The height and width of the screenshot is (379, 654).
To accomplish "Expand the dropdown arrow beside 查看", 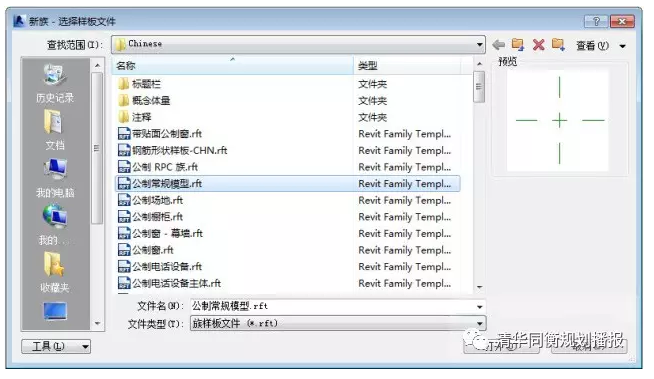I will pyautogui.click(x=622, y=46).
